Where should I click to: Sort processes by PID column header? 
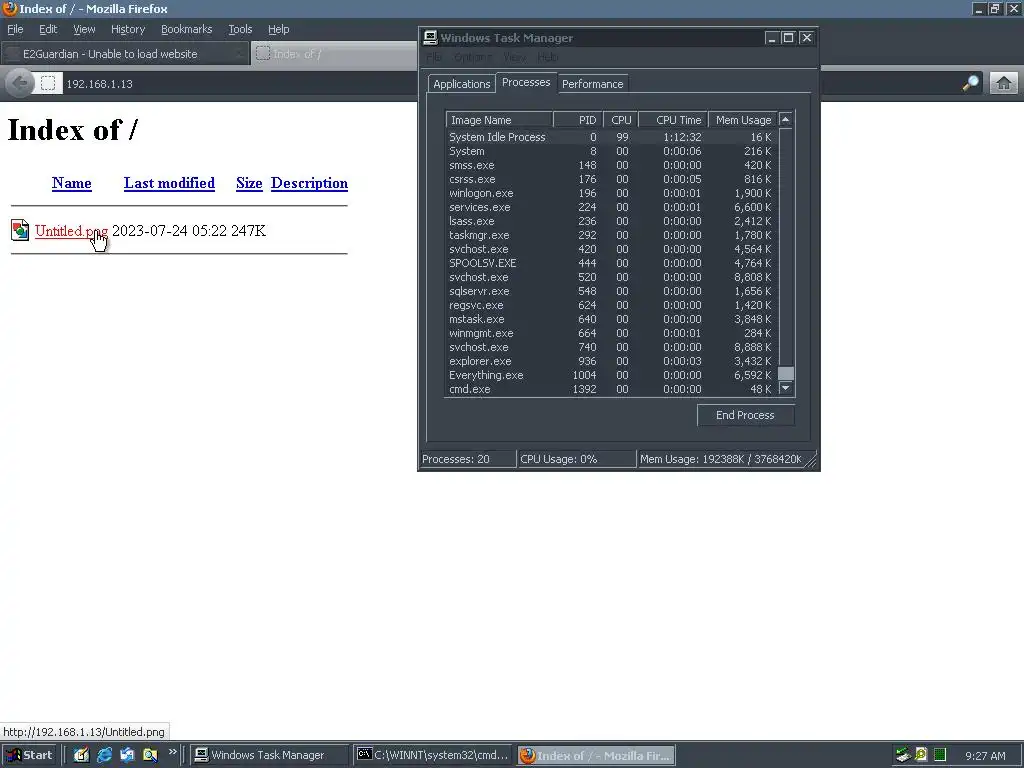click(579, 120)
